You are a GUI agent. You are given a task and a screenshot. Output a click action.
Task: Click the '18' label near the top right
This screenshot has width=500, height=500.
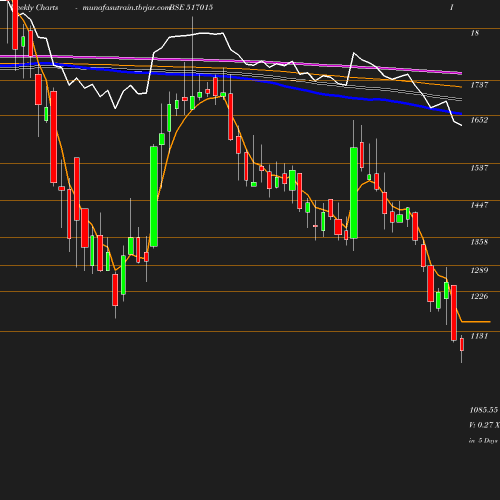[x=475, y=33]
